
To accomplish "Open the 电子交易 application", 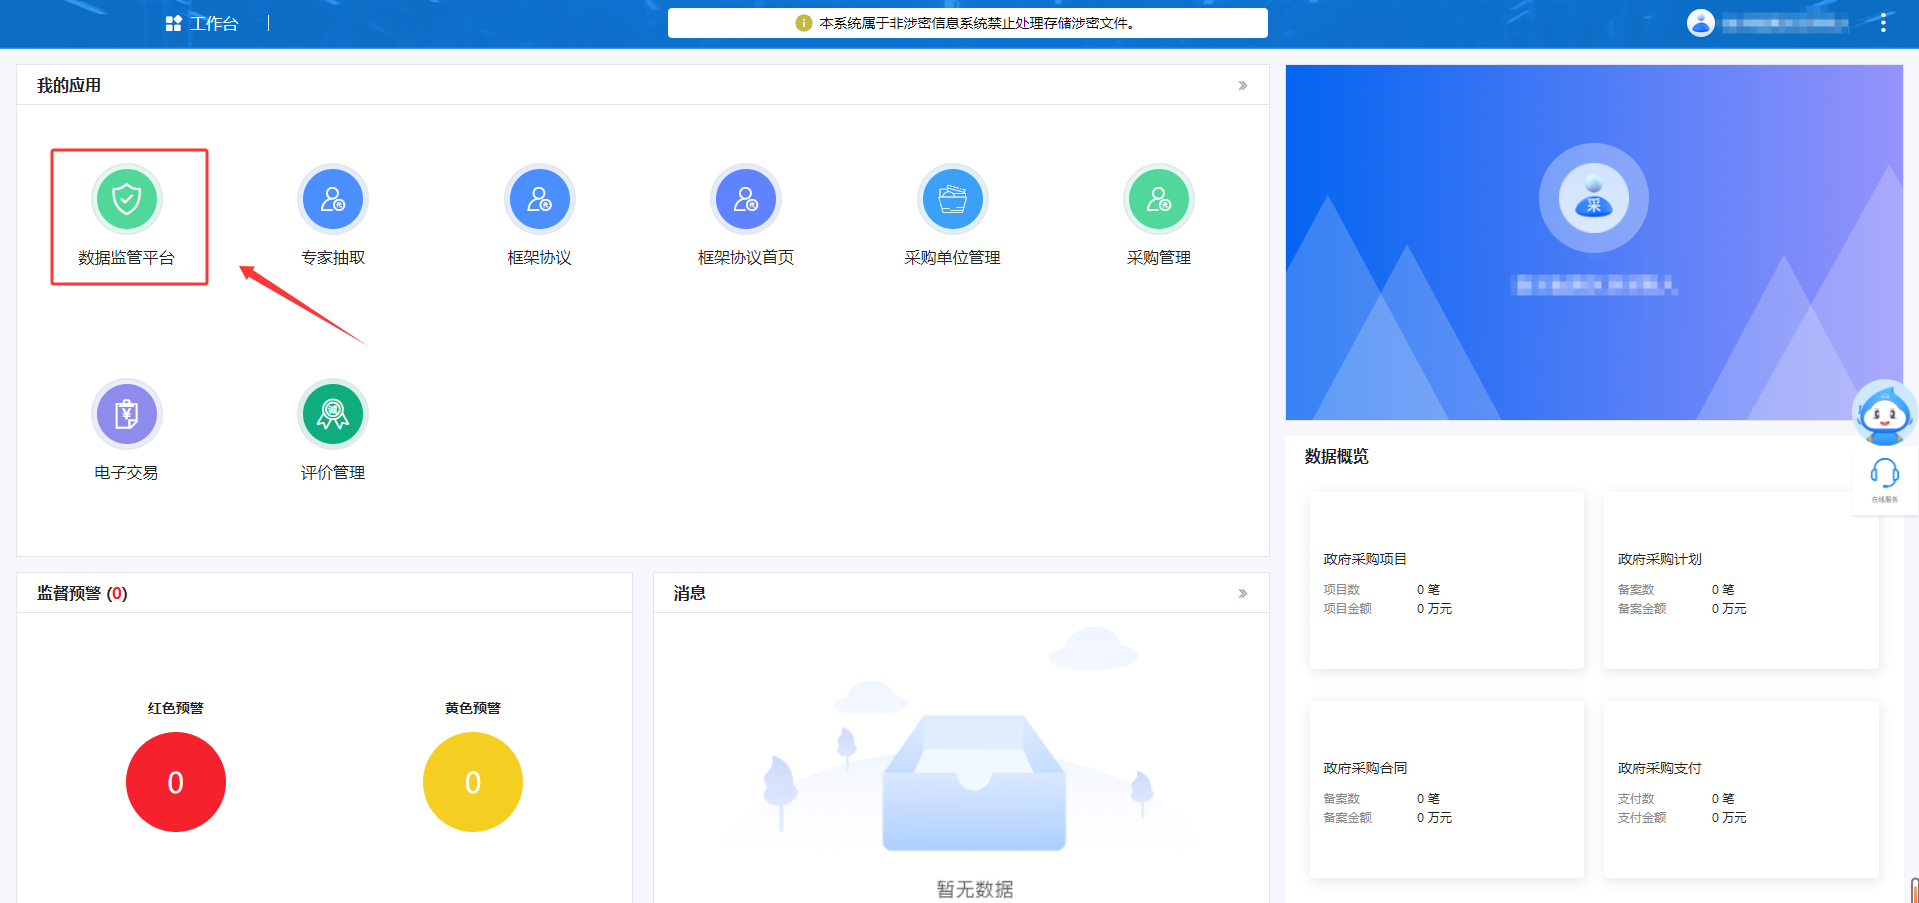I will point(127,414).
